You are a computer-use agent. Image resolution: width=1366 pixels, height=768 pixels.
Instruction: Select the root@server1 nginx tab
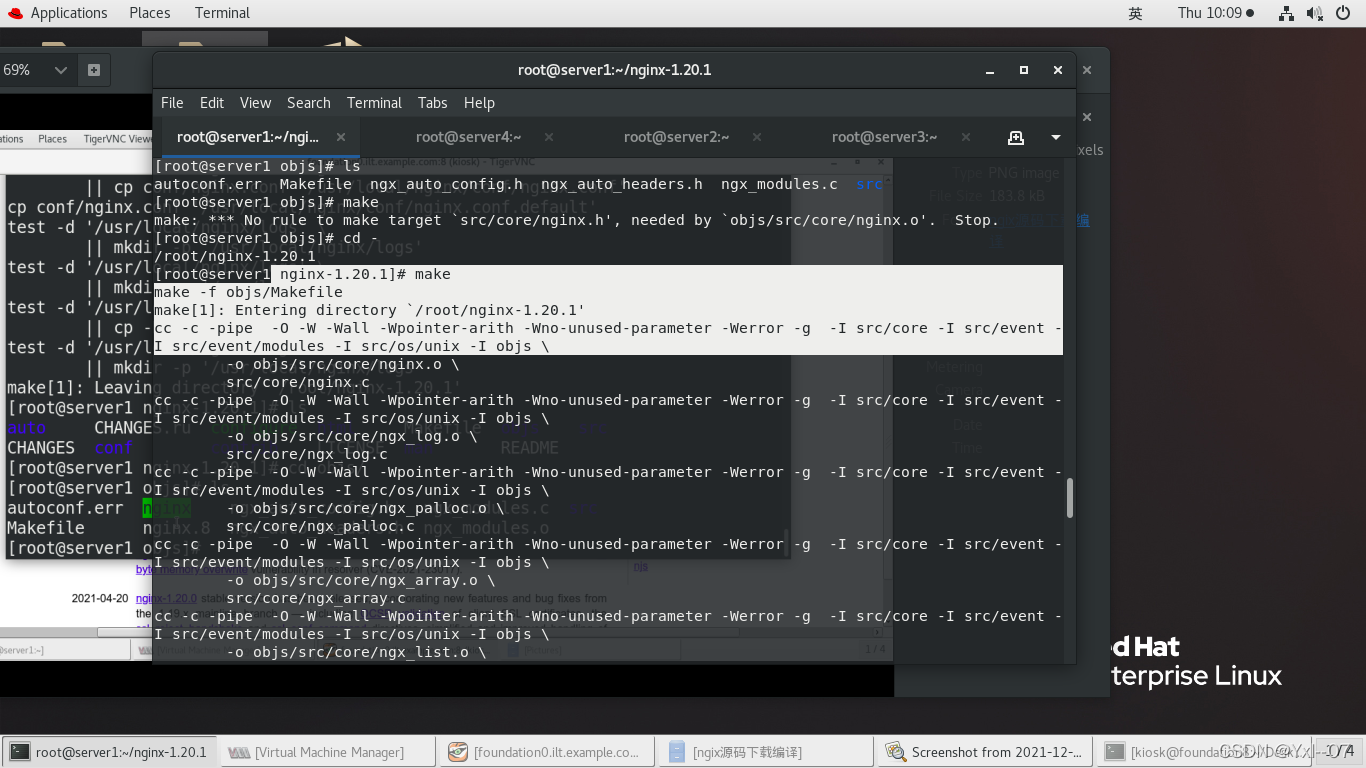point(248,137)
